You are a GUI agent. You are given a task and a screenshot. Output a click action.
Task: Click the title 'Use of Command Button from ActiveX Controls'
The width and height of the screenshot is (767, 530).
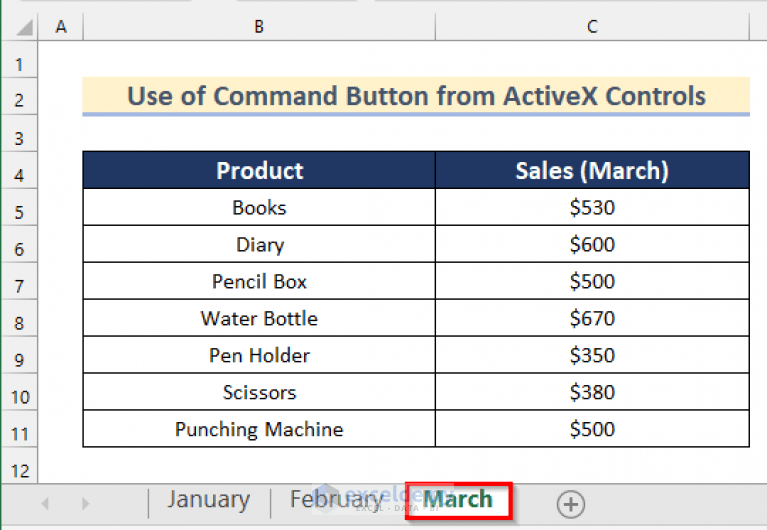(x=416, y=95)
